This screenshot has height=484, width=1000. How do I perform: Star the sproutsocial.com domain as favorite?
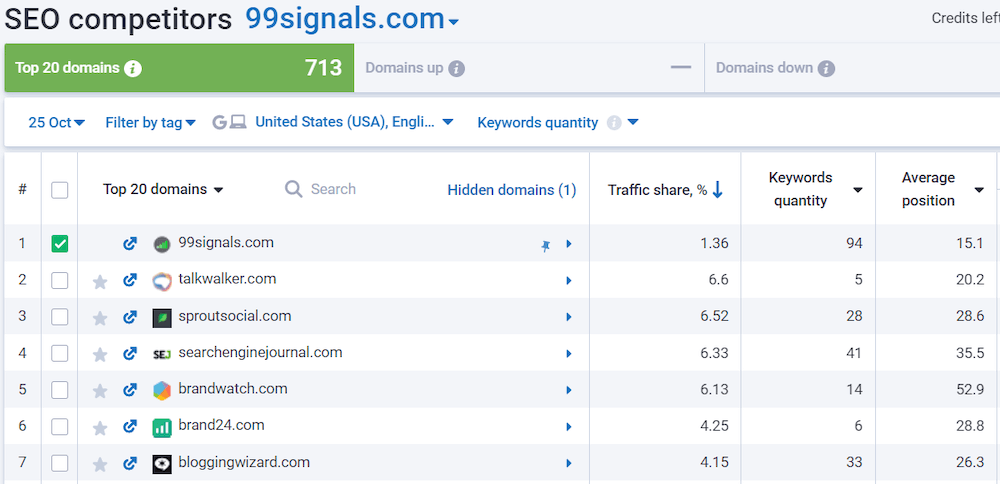pyautogui.click(x=100, y=318)
